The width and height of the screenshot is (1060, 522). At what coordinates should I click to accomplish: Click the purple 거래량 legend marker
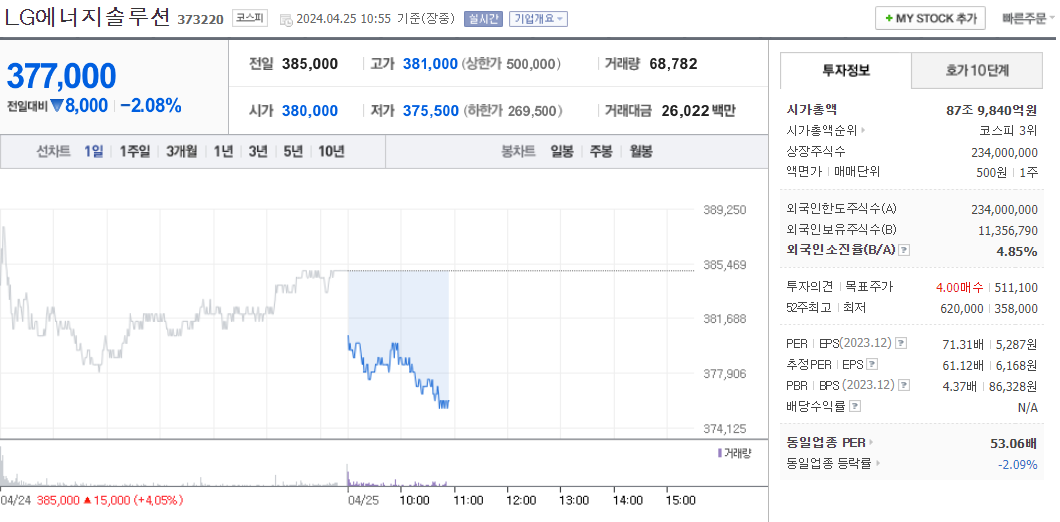pyautogui.click(x=719, y=452)
